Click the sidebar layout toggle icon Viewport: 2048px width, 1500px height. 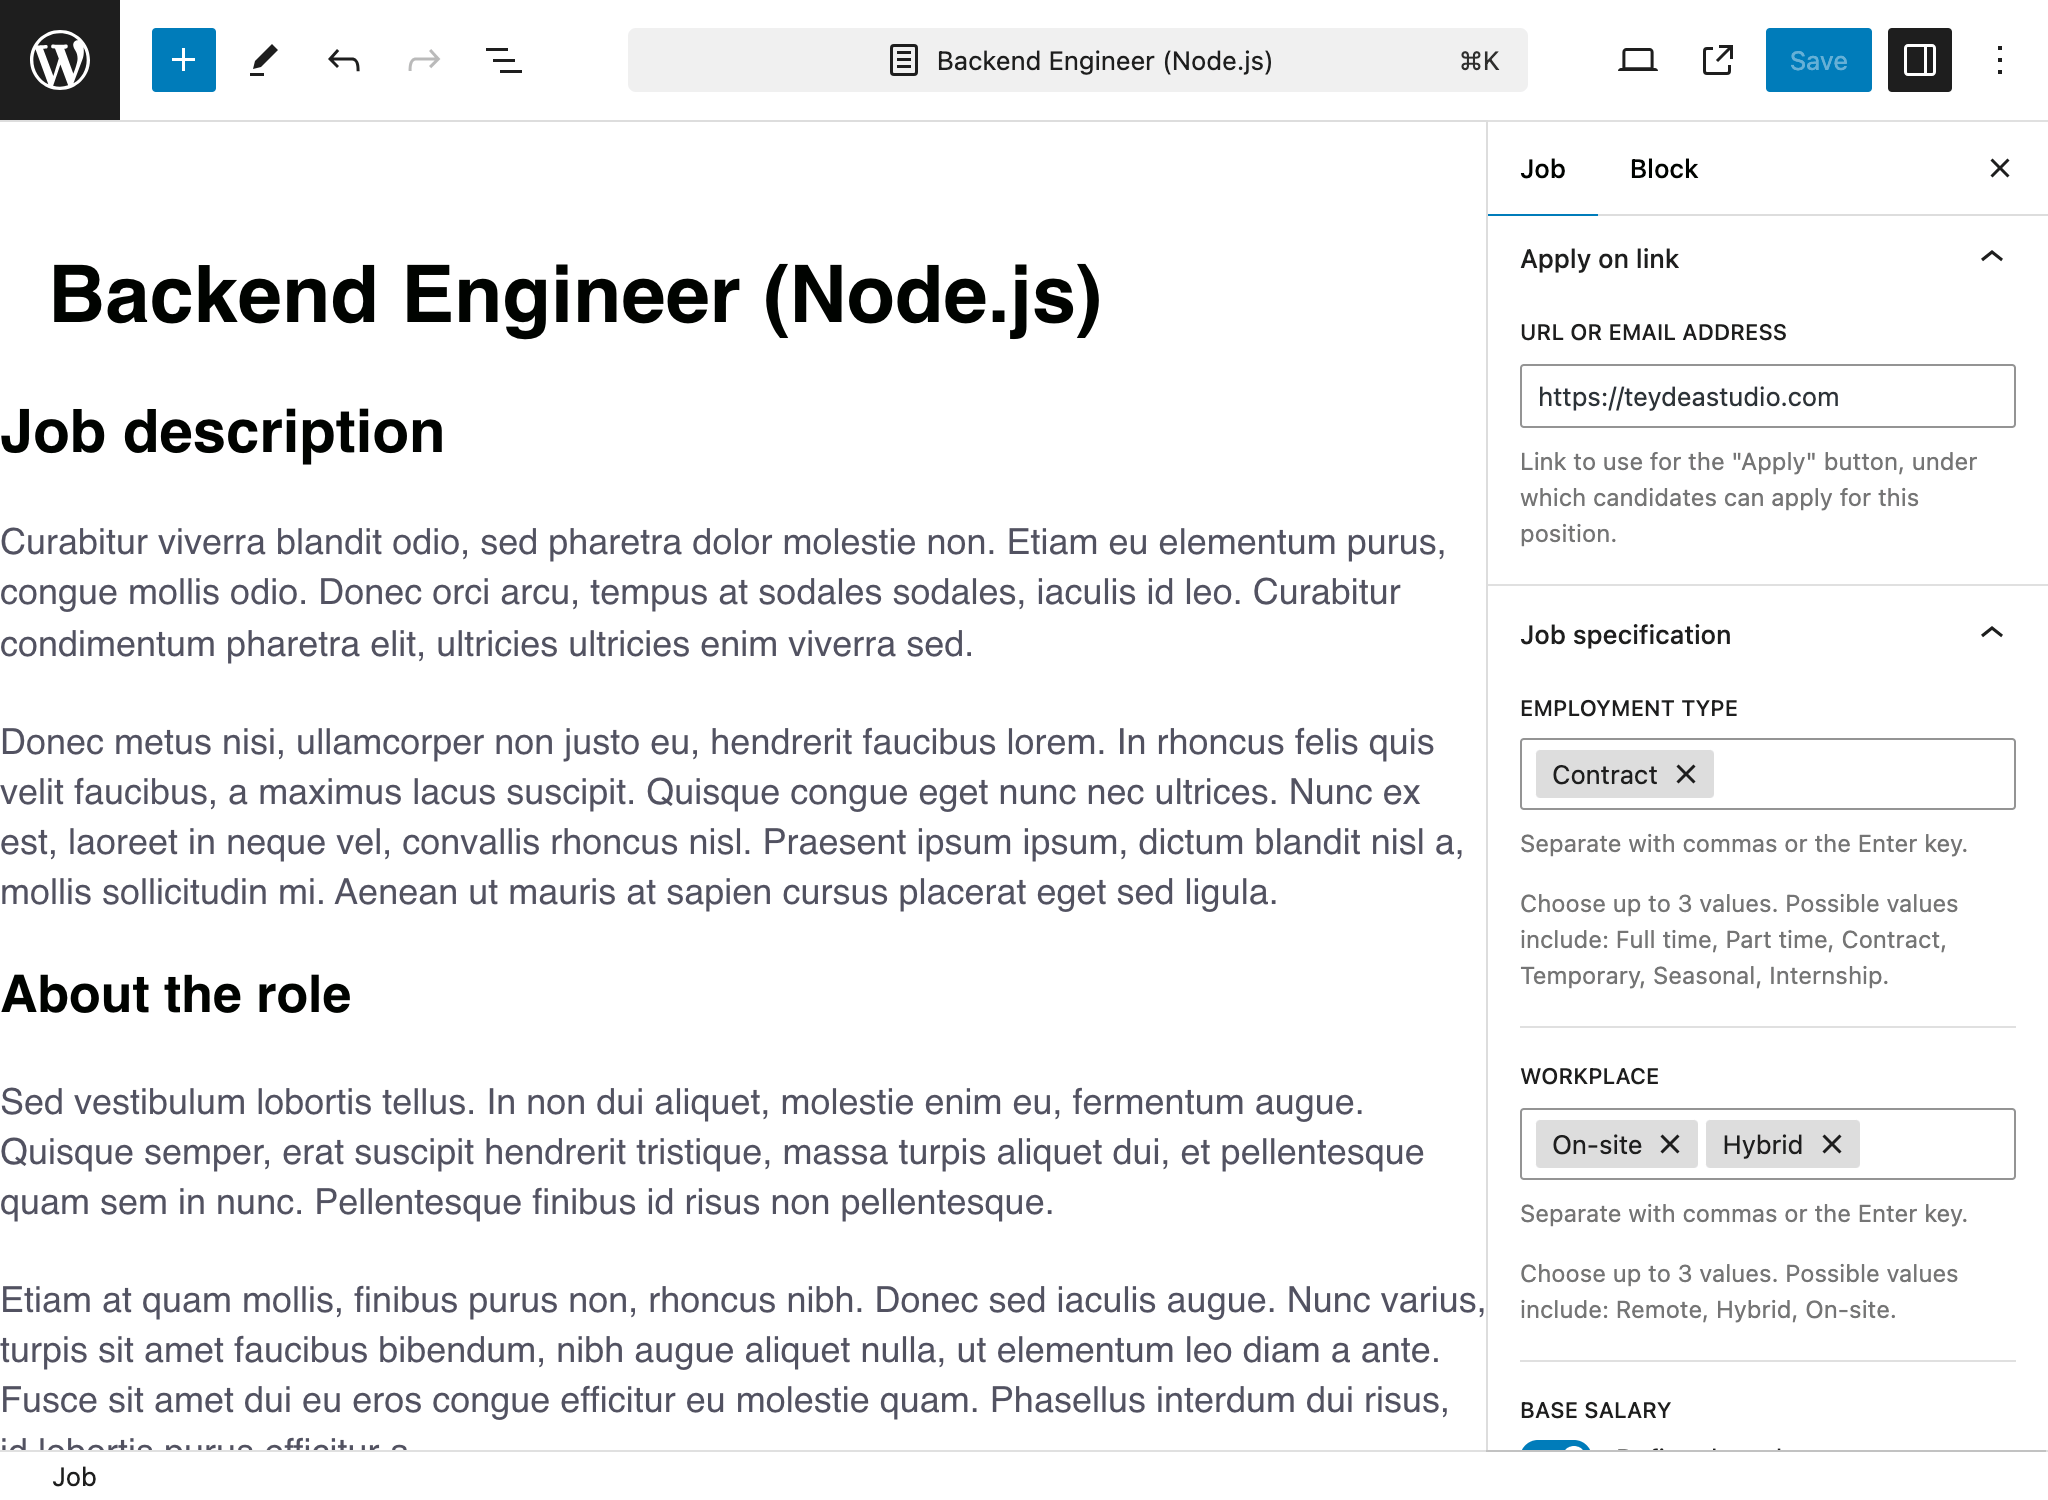(1919, 60)
